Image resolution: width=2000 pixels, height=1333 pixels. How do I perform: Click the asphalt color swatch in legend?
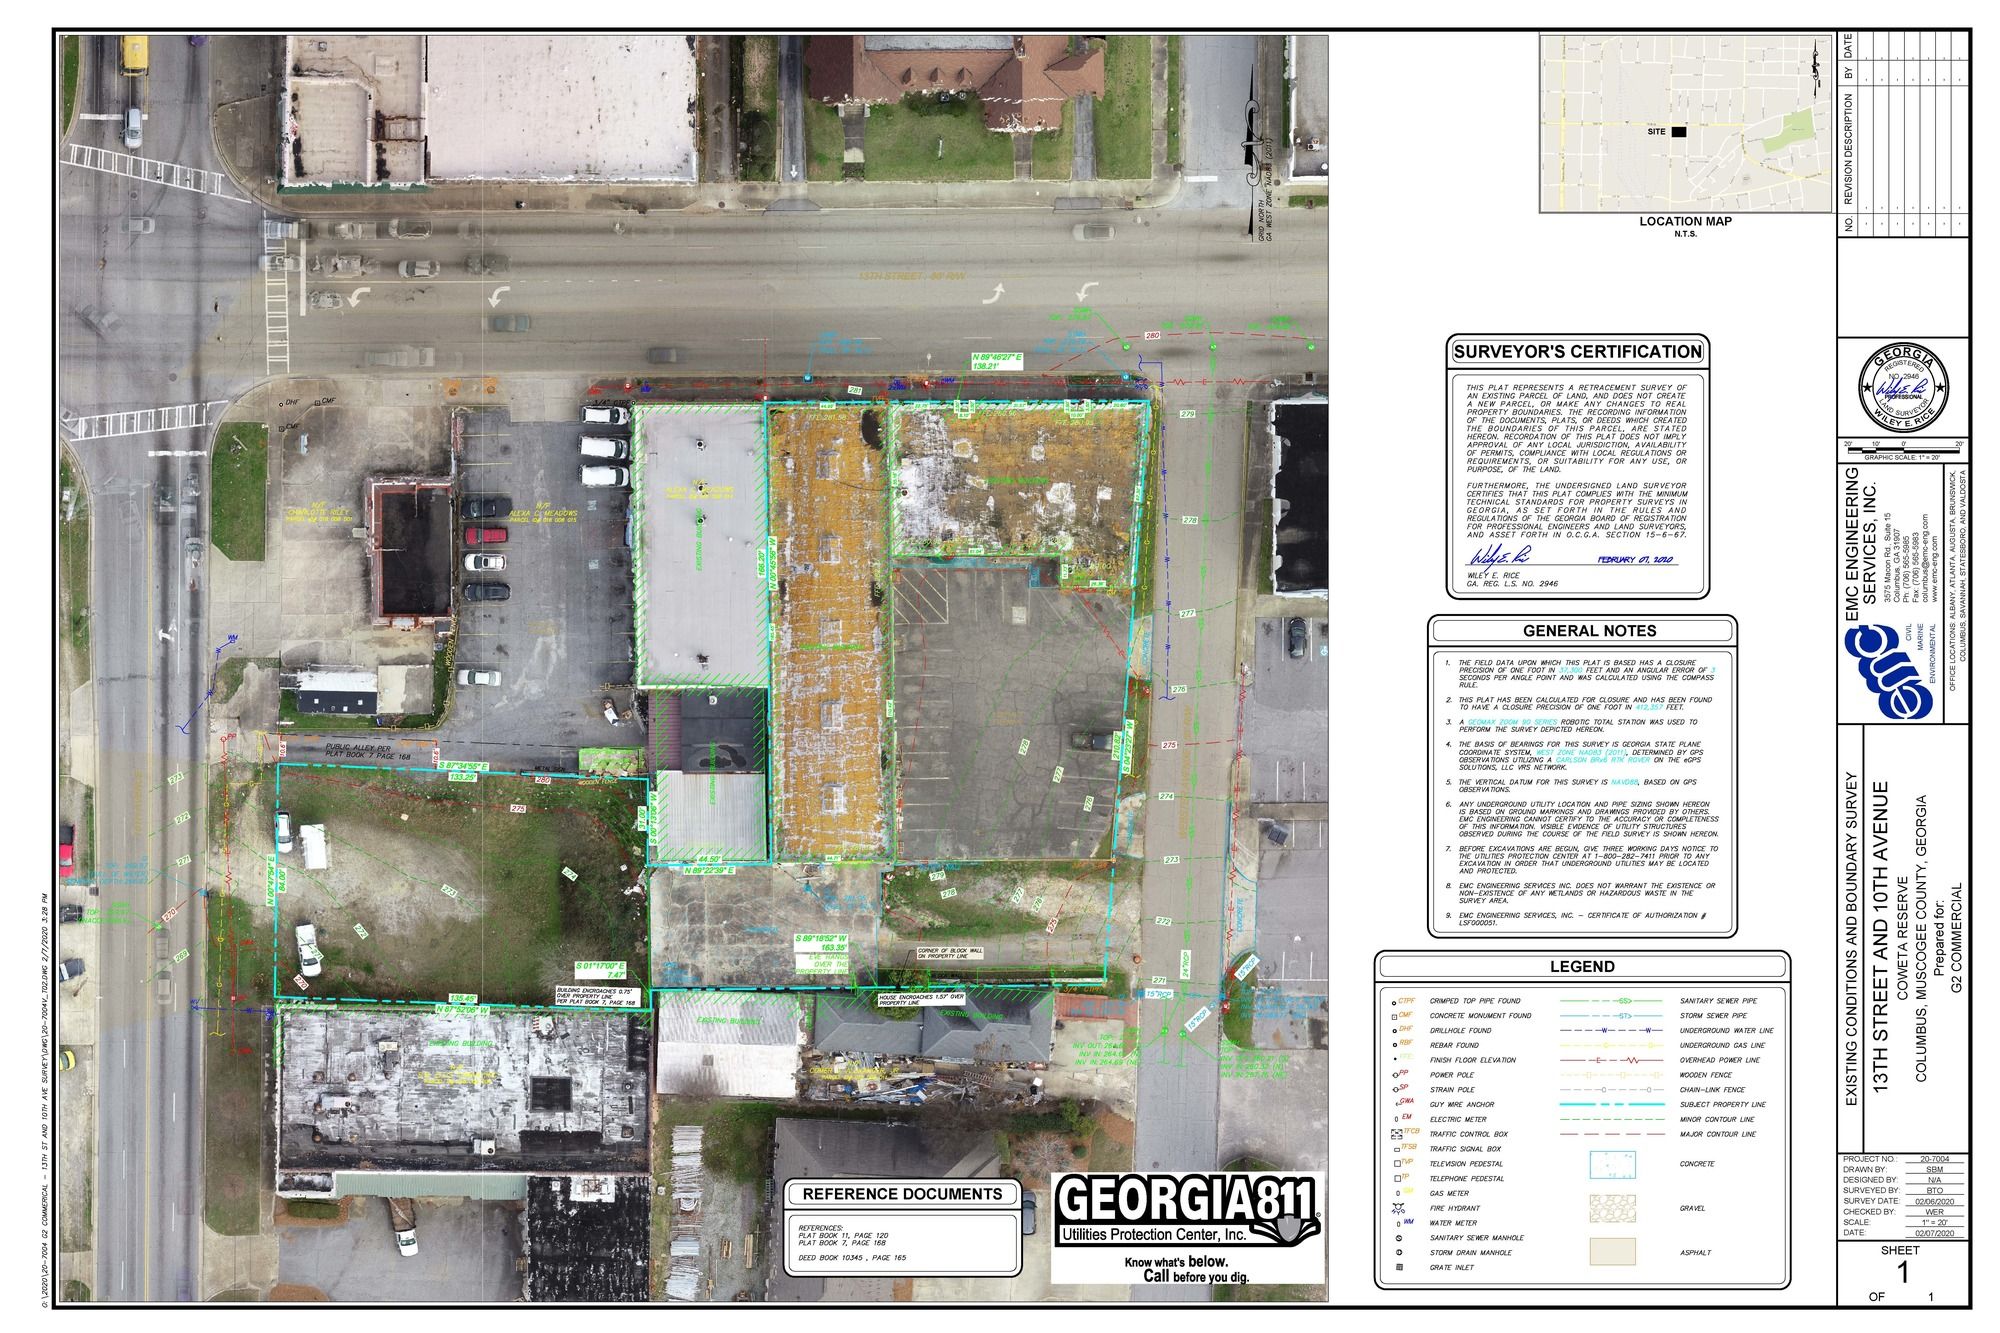[x=1612, y=1251]
